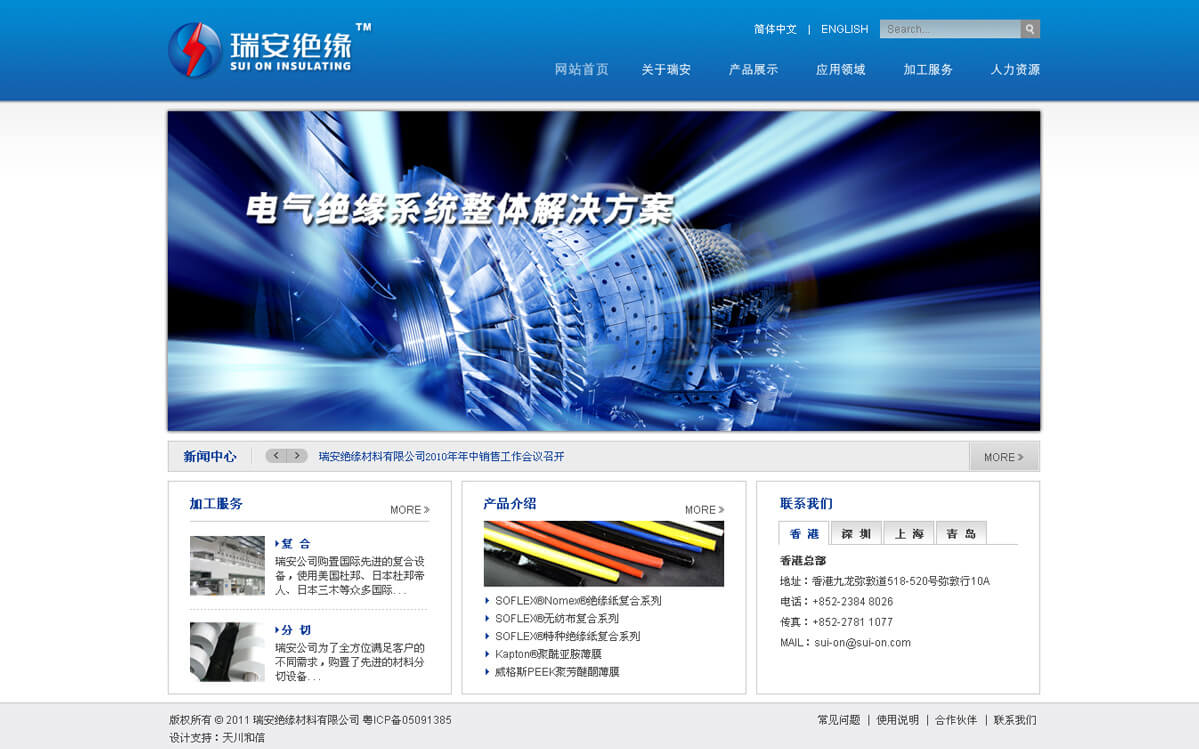Select the 青岛 contact tab
Image resolution: width=1199 pixels, height=749 pixels.
[x=961, y=534]
